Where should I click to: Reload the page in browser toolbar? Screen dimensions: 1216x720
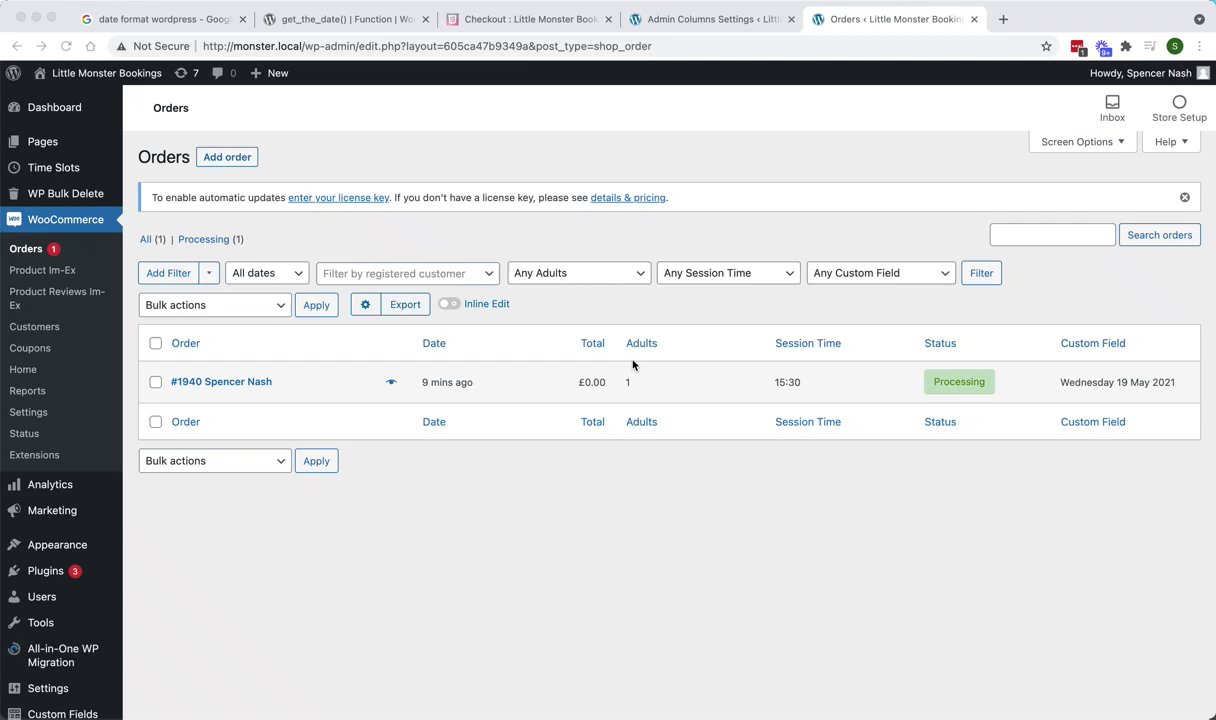66,46
